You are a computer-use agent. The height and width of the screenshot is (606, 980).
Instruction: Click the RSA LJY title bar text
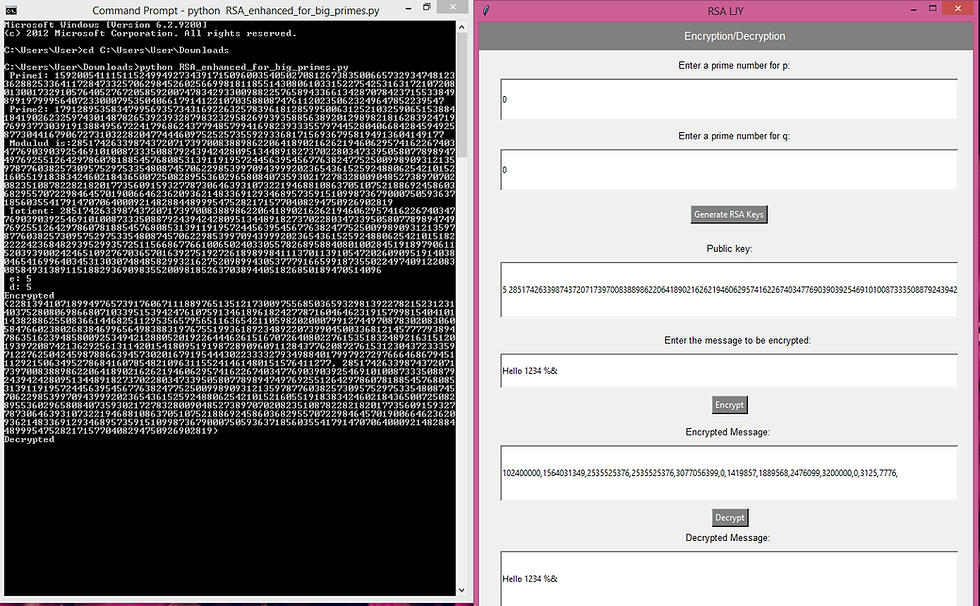click(x=725, y=11)
